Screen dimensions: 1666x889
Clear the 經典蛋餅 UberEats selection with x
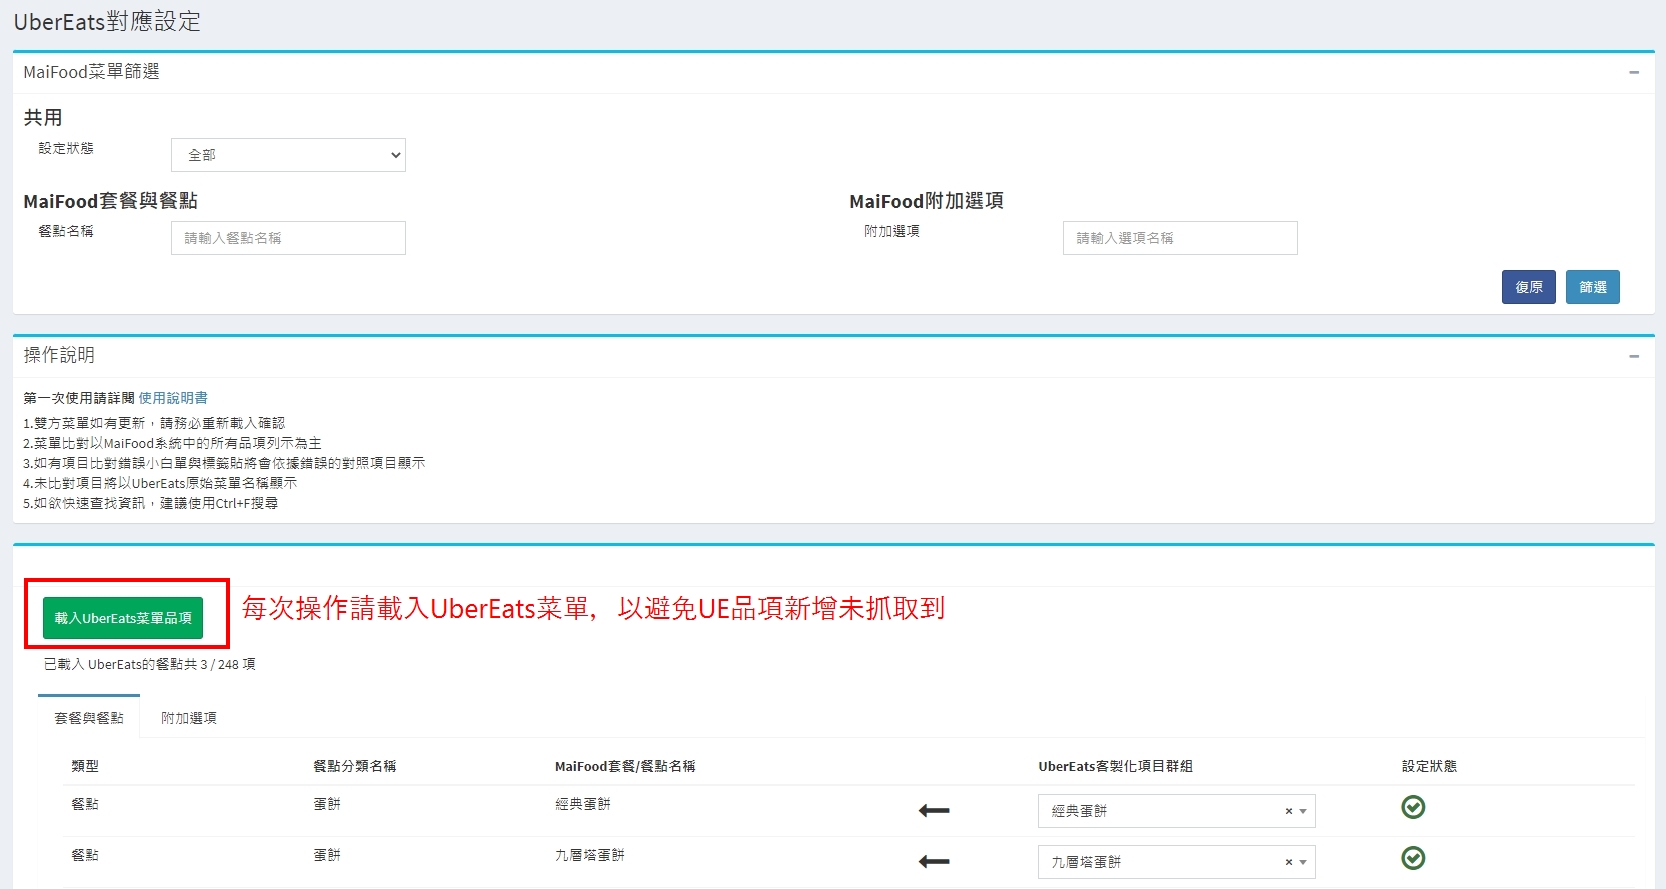[x=1288, y=812]
